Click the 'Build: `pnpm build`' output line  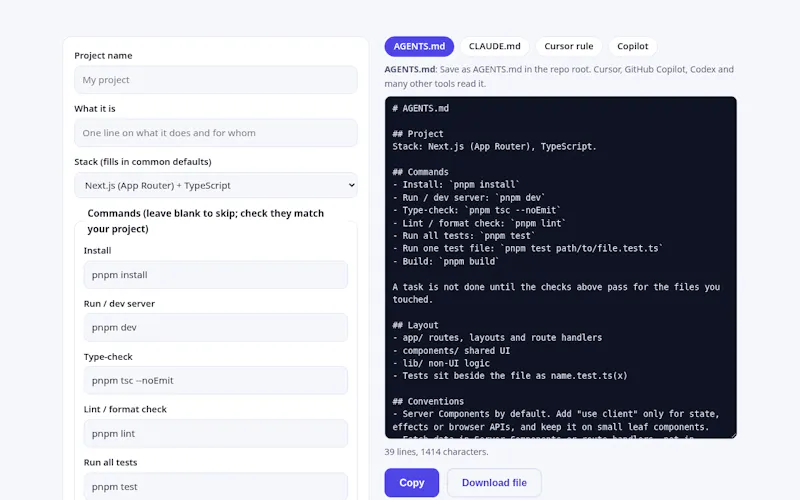[445, 261]
